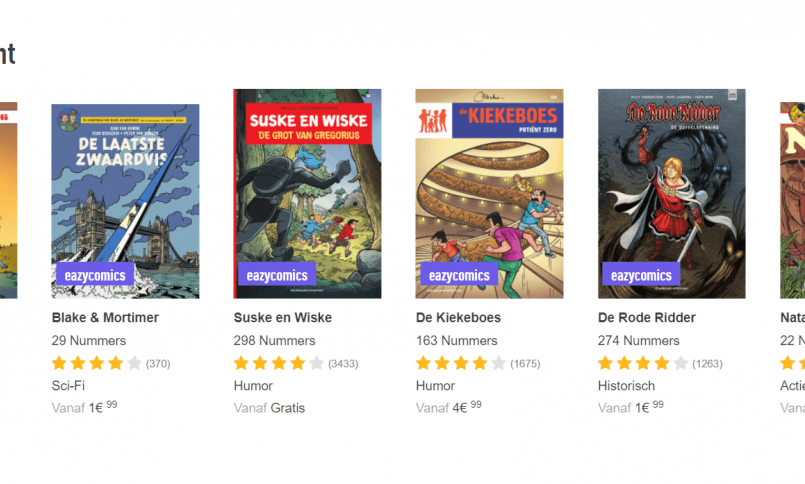
Task: Click eazycomics badge on Suske en Wiske cover
Action: click(x=277, y=274)
